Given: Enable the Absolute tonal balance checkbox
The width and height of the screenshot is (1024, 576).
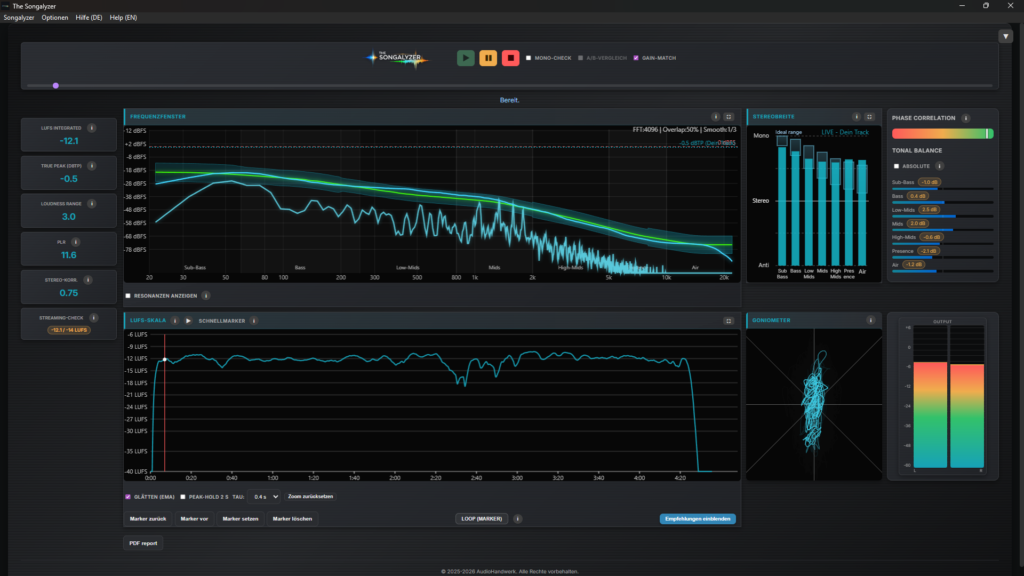Looking at the screenshot, I should [x=896, y=166].
